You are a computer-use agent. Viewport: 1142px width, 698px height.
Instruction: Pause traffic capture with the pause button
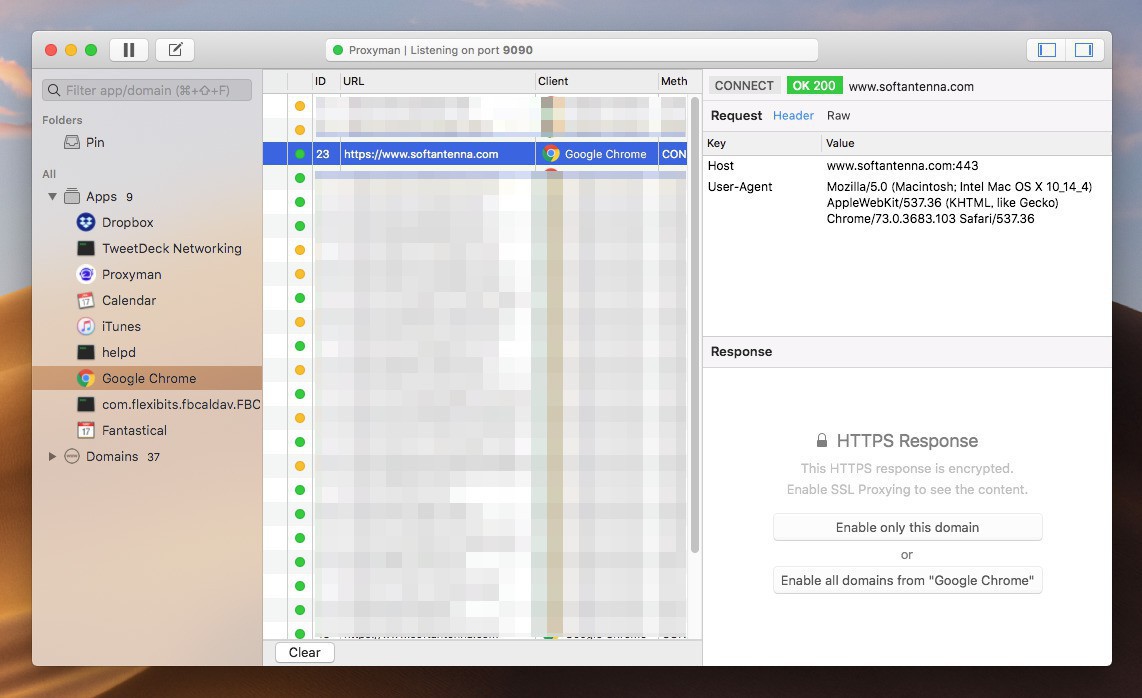pos(129,50)
